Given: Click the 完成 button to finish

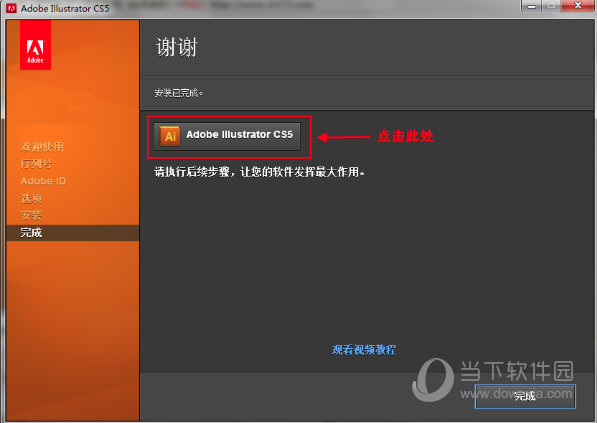Looking at the screenshot, I should pos(525,396).
